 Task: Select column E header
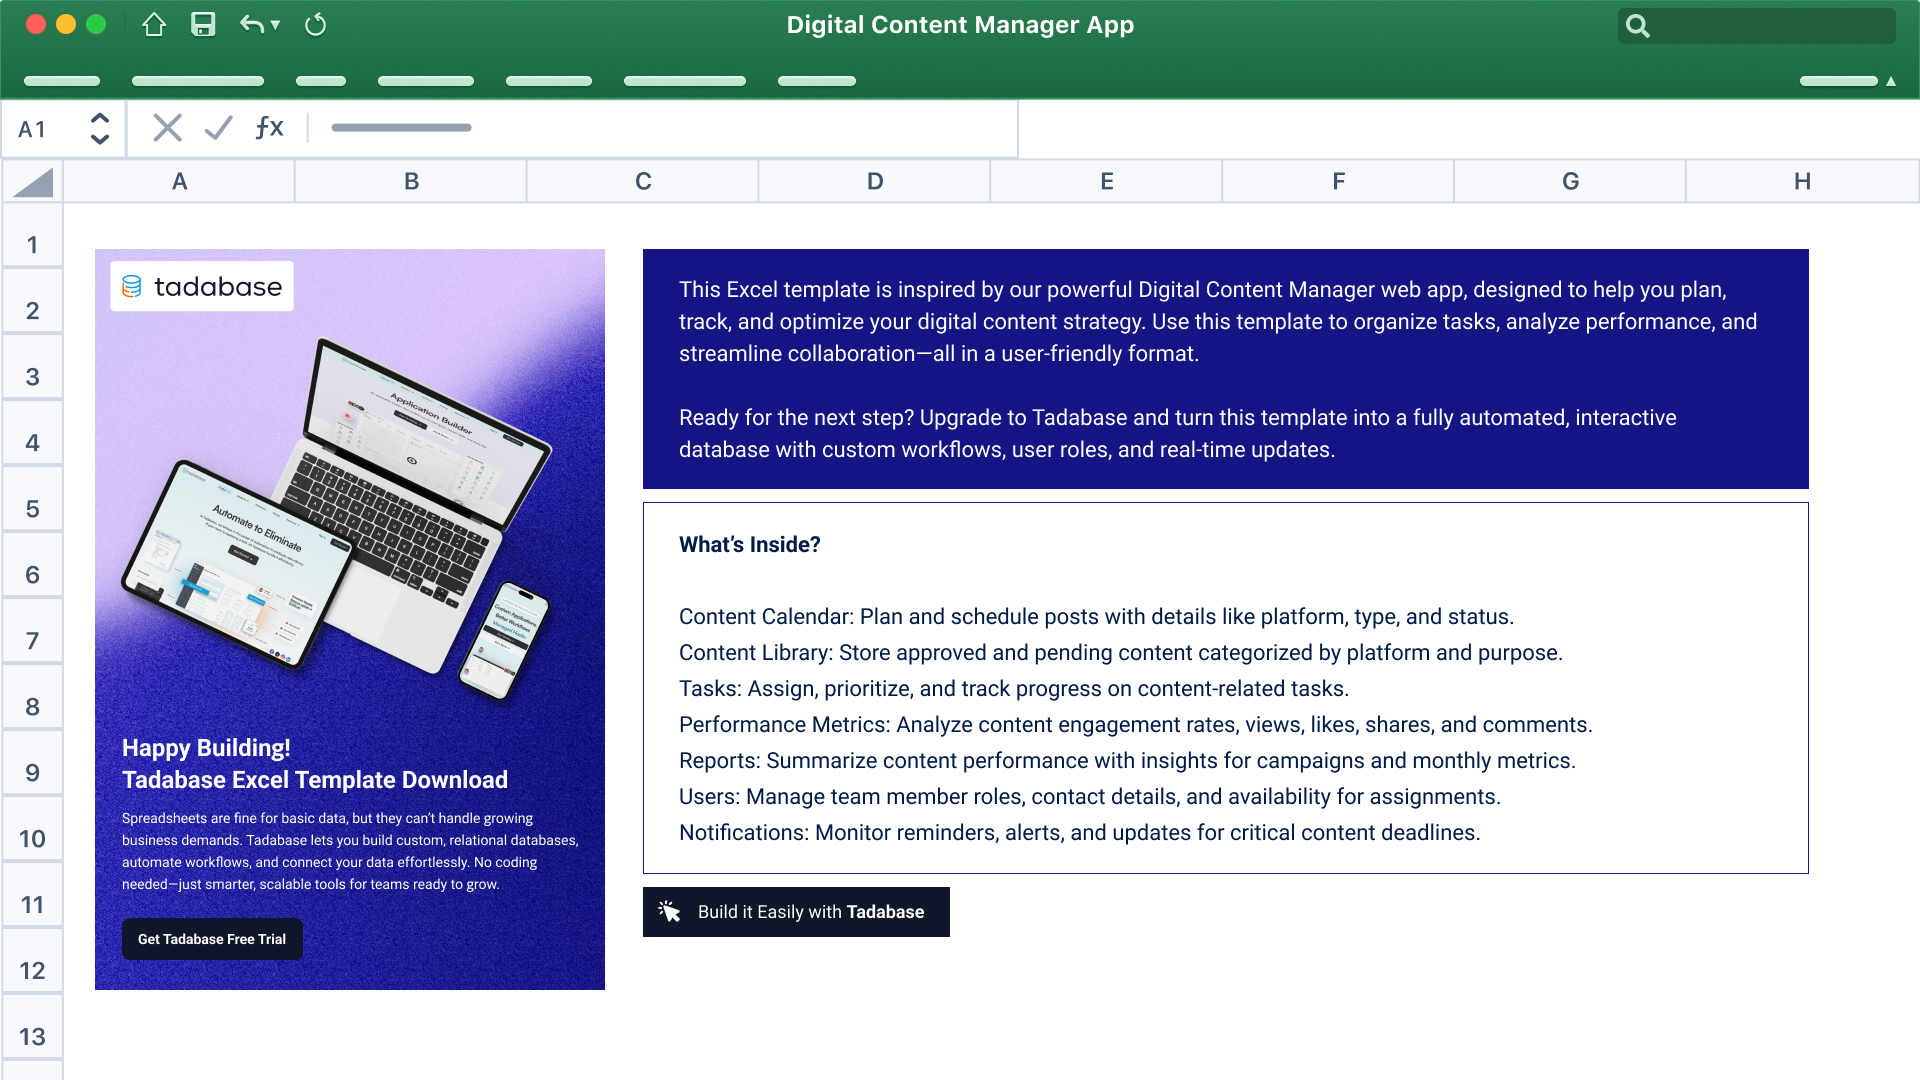(1107, 182)
